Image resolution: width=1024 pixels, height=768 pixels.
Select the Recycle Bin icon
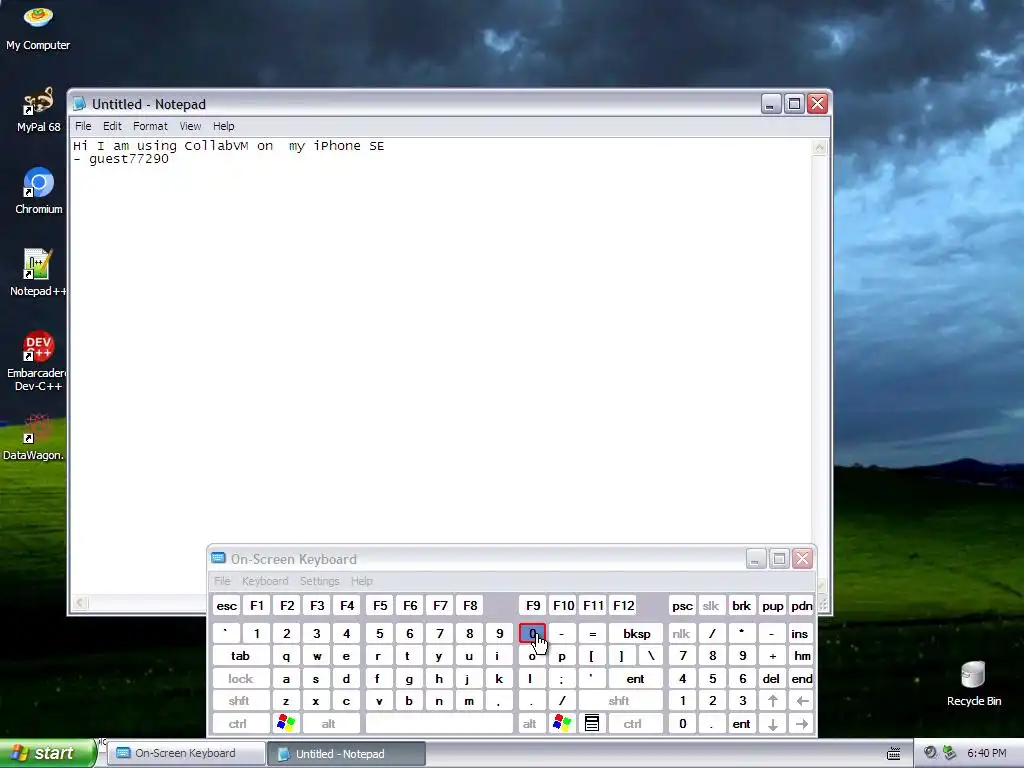[x=974, y=684]
